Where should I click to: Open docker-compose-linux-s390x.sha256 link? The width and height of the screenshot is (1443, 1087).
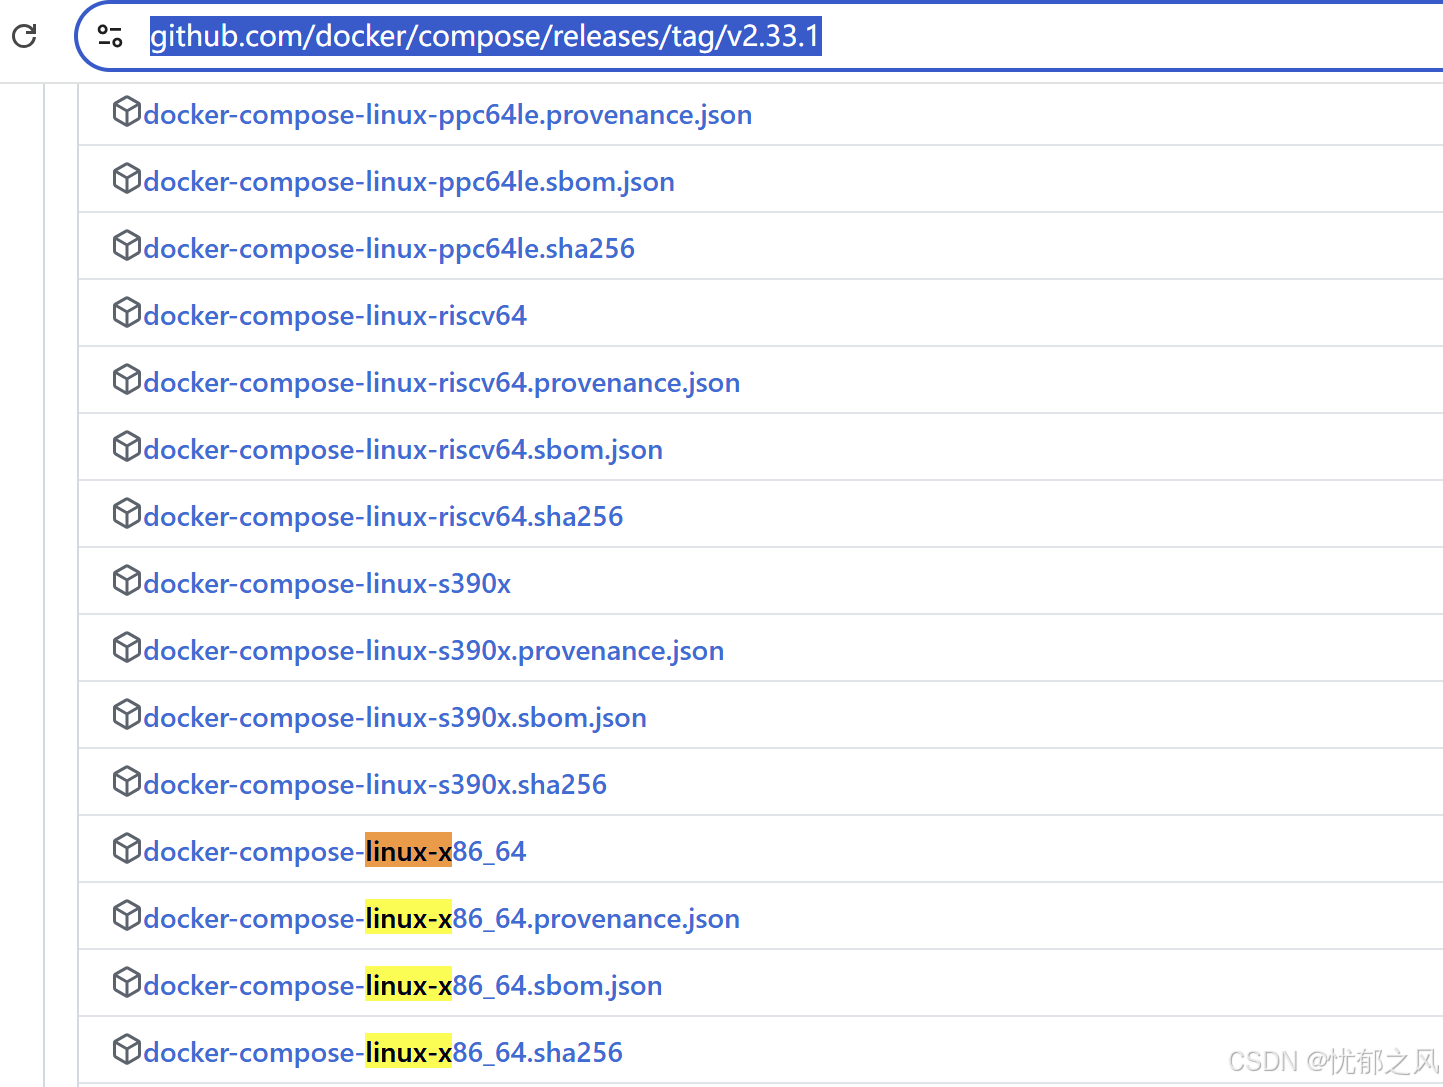[375, 785]
